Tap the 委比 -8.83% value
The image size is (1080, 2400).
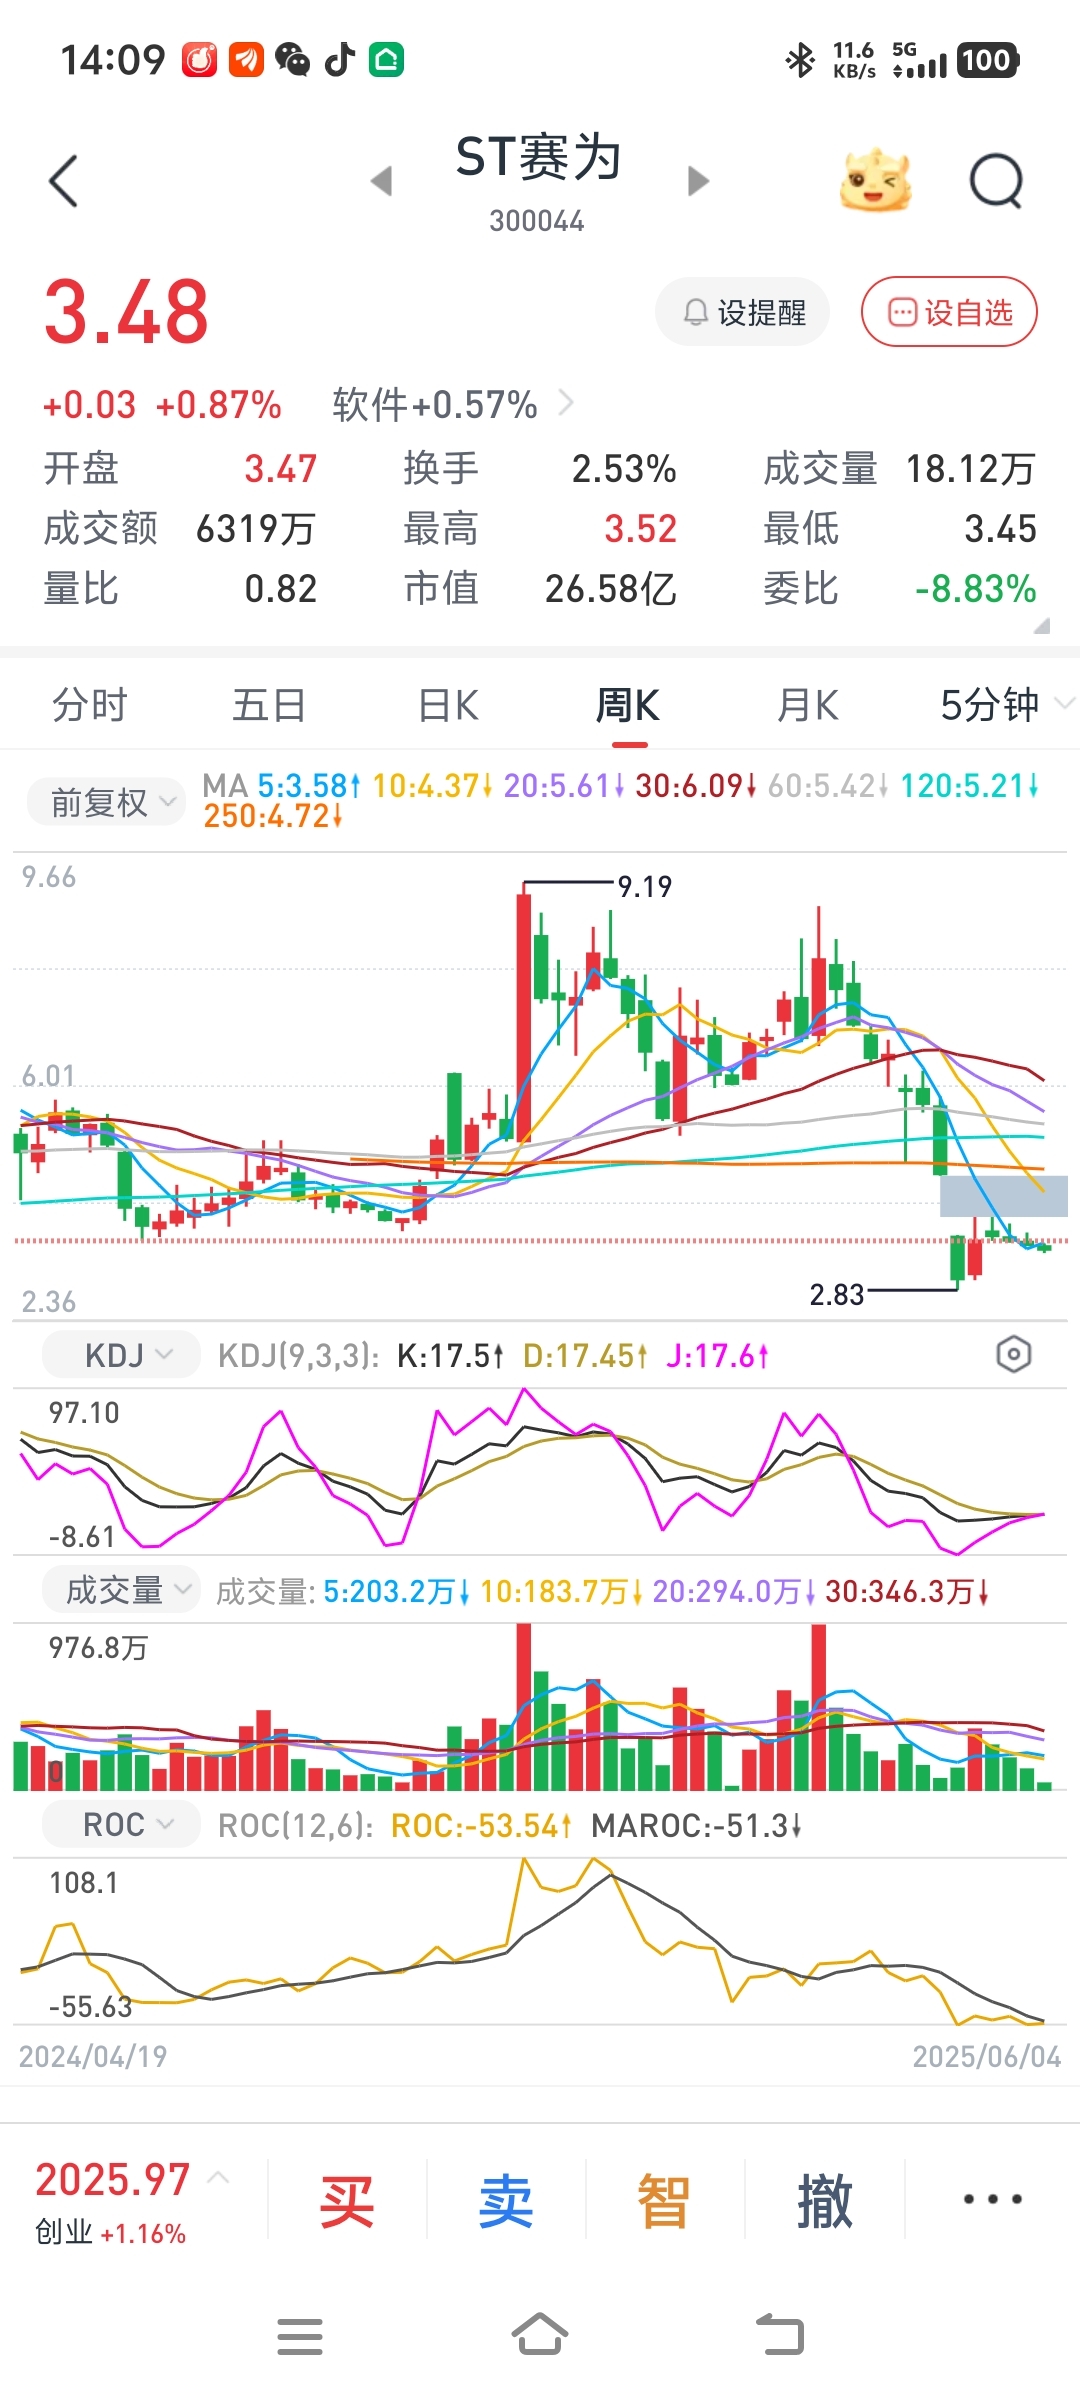(976, 589)
